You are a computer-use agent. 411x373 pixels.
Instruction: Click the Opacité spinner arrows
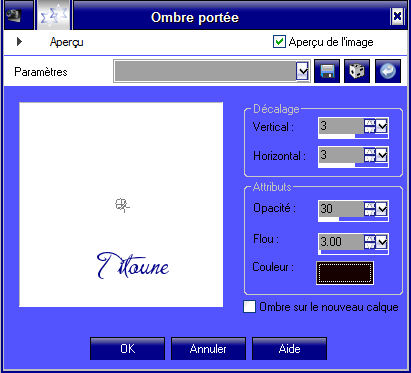[x=370, y=209]
